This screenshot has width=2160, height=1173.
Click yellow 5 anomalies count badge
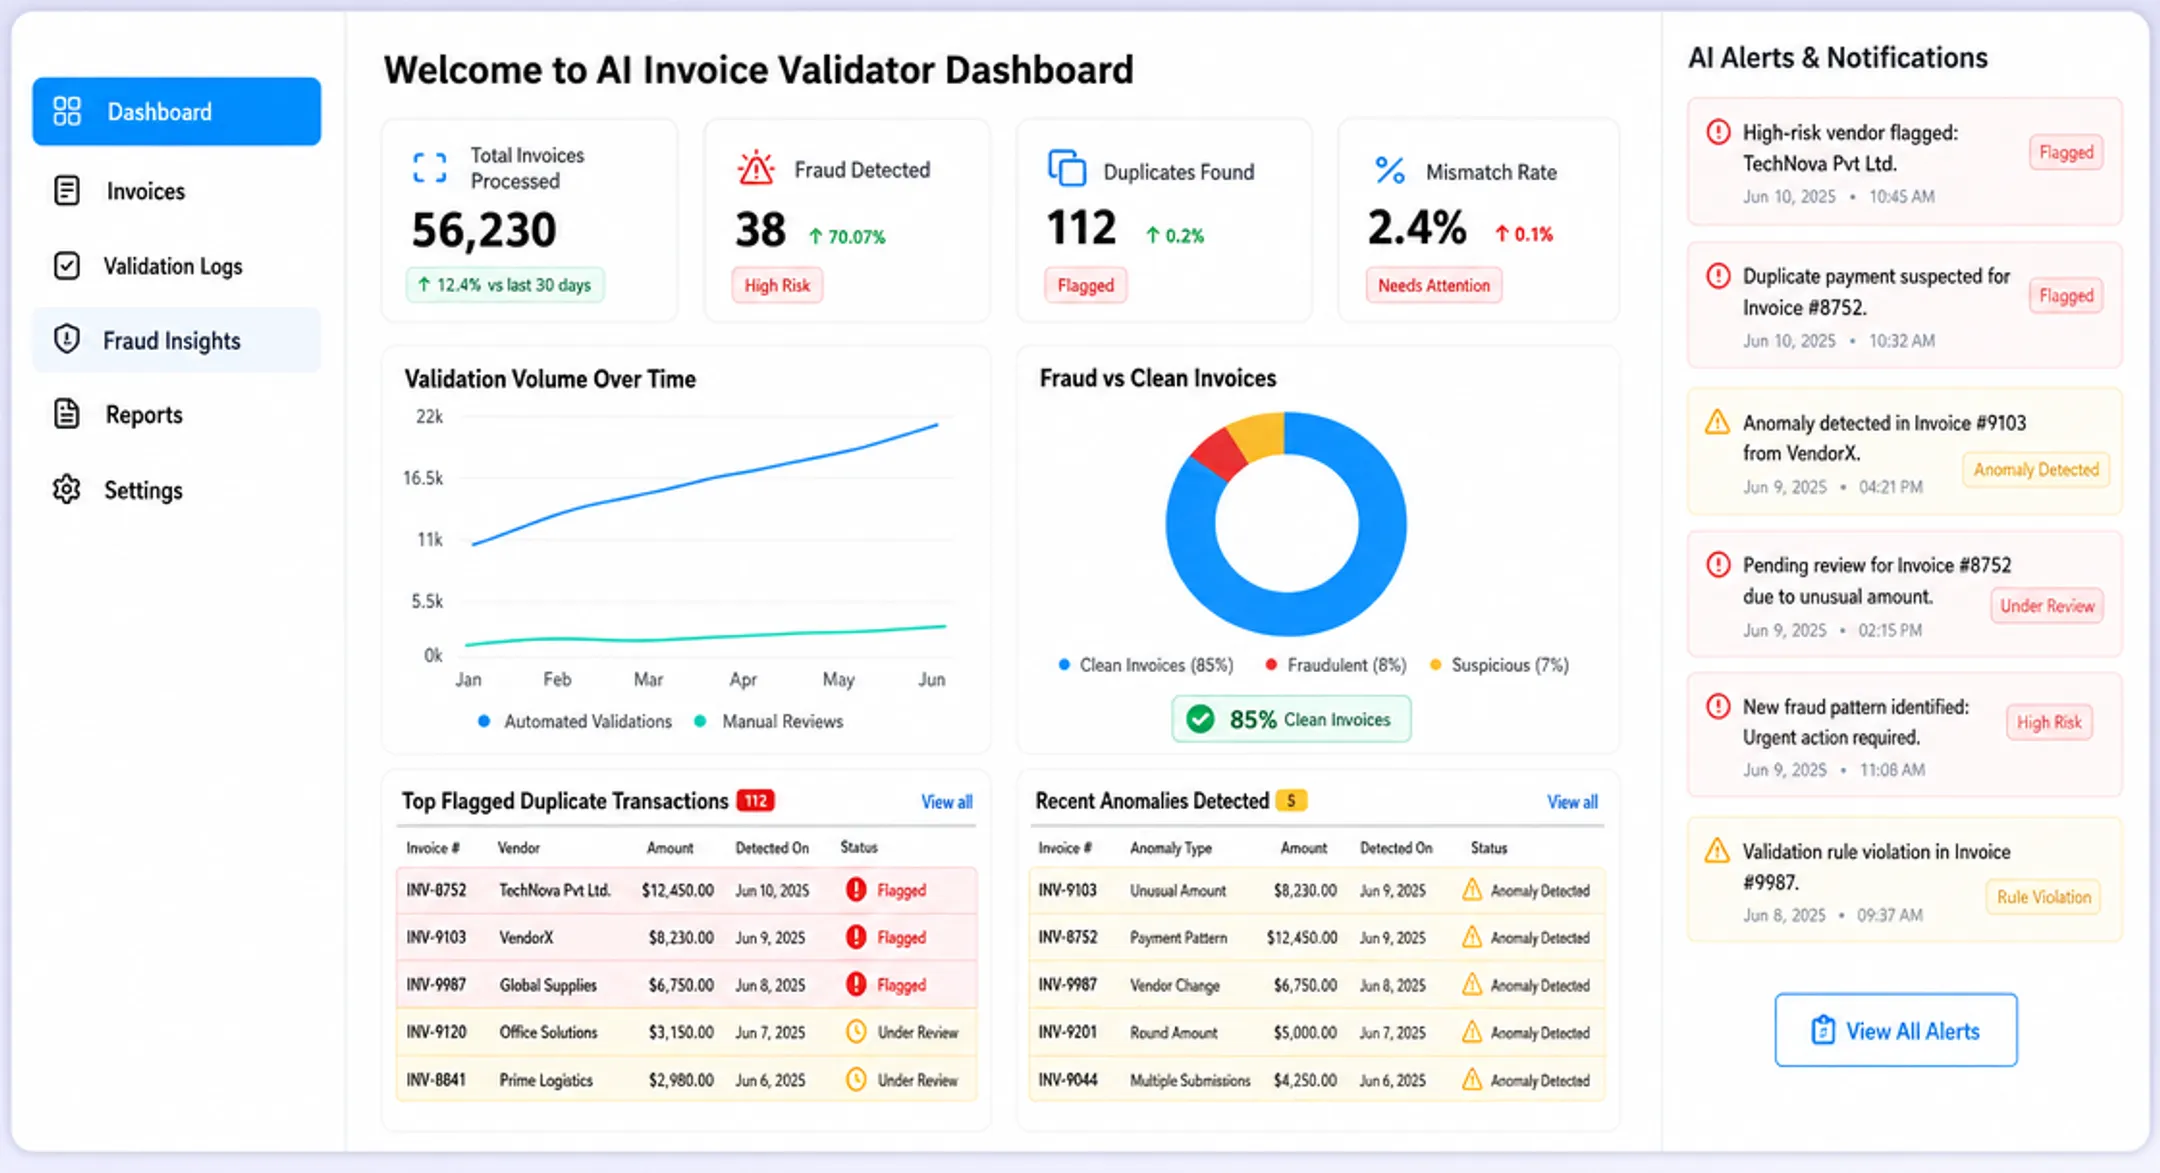pyautogui.click(x=1291, y=801)
